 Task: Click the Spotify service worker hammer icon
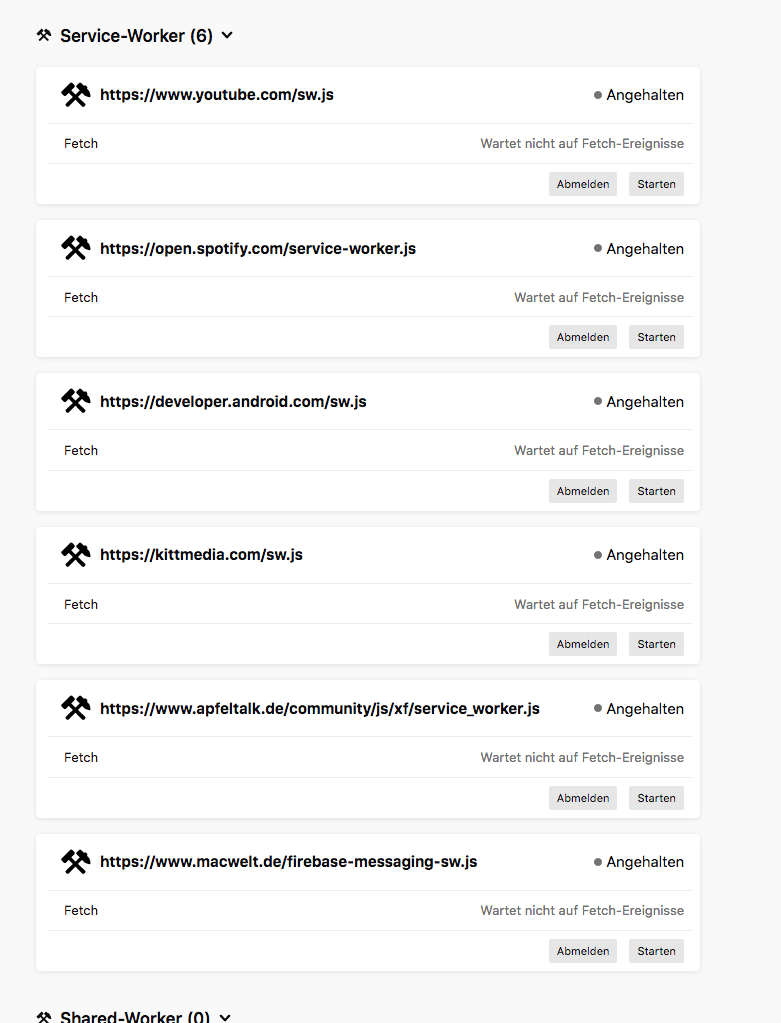76,248
